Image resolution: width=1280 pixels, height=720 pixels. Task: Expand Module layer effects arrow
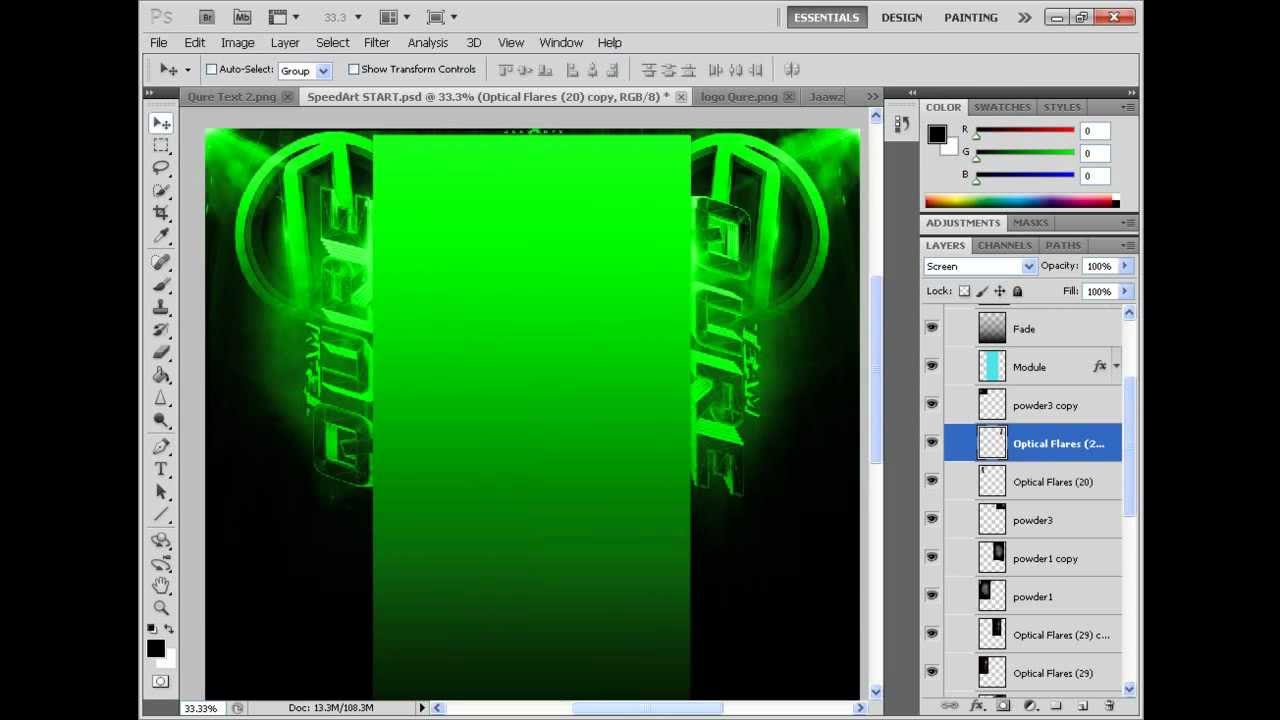pyautogui.click(x=1116, y=367)
